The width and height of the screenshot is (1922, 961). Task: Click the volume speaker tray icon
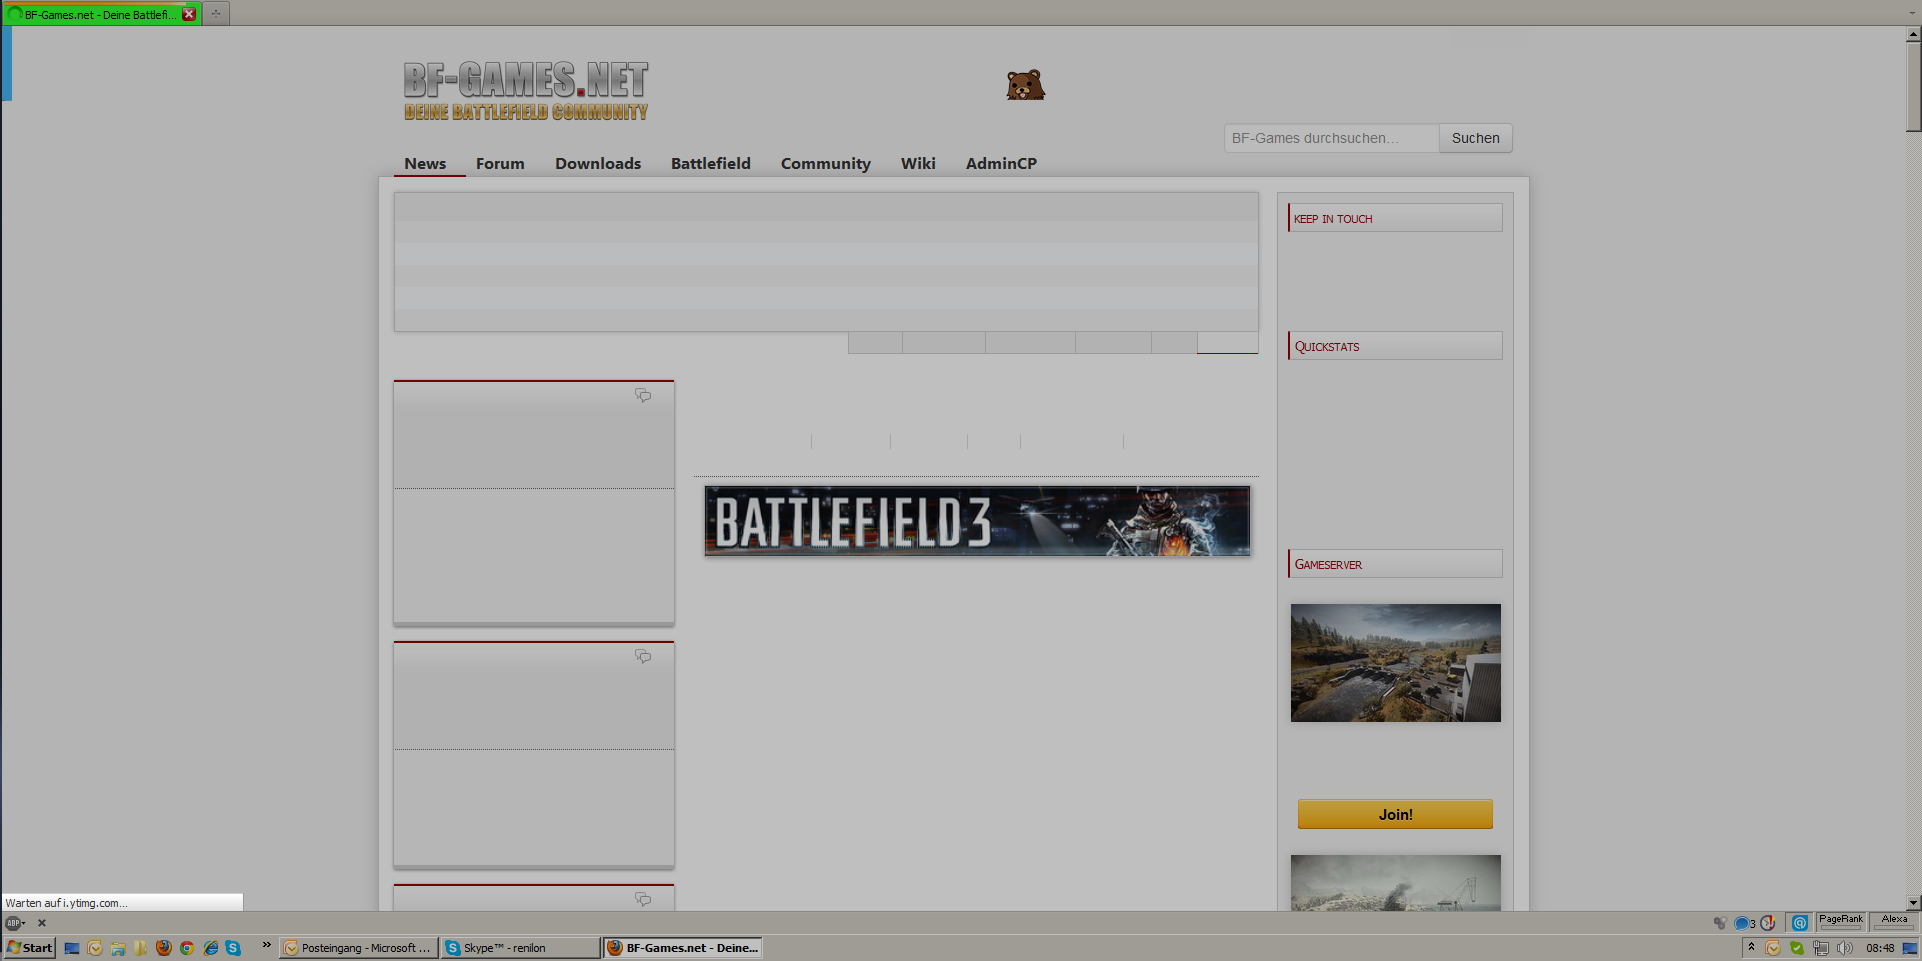[x=1845, y=948]
